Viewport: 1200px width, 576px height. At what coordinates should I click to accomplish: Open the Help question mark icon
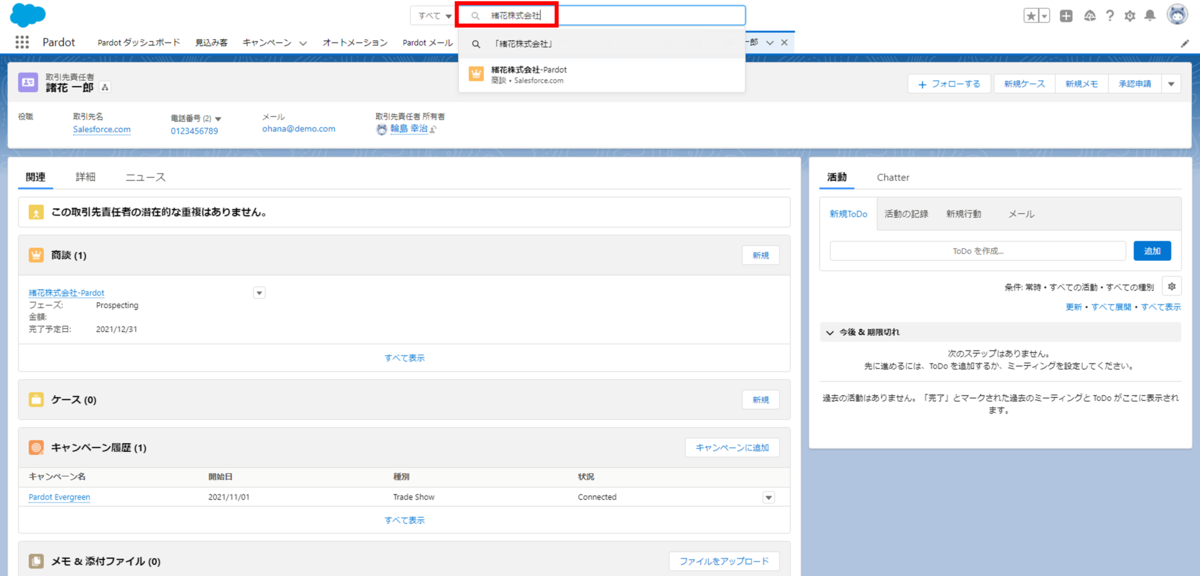click(x=1110, y=16)
